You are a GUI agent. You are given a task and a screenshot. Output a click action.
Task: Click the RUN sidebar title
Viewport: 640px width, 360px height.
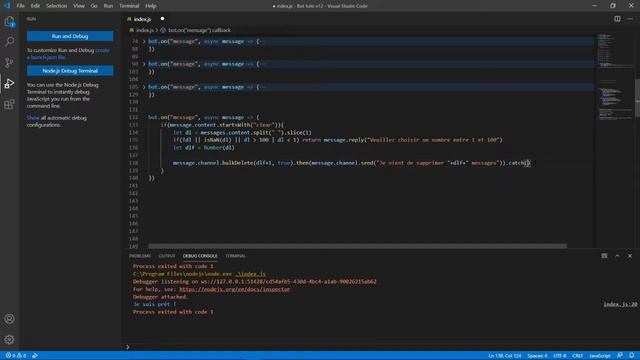click(x=31, y=19)
